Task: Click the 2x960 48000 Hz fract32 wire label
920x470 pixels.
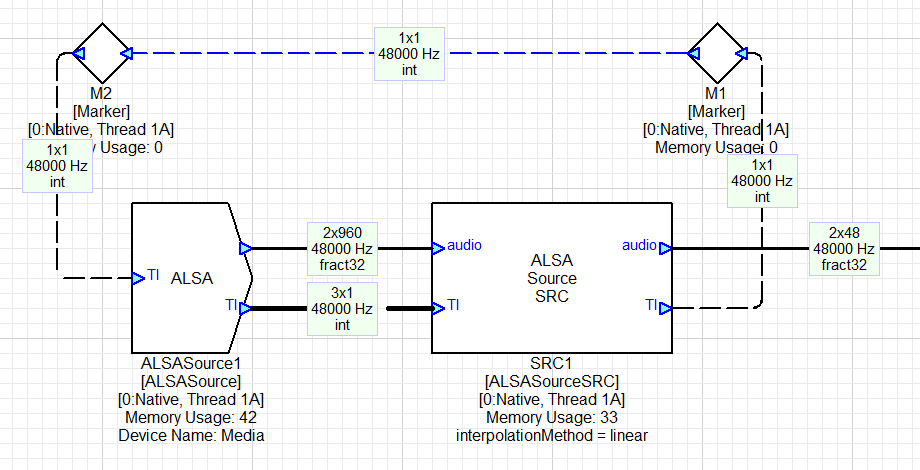Action: click(x=342, y=249)
